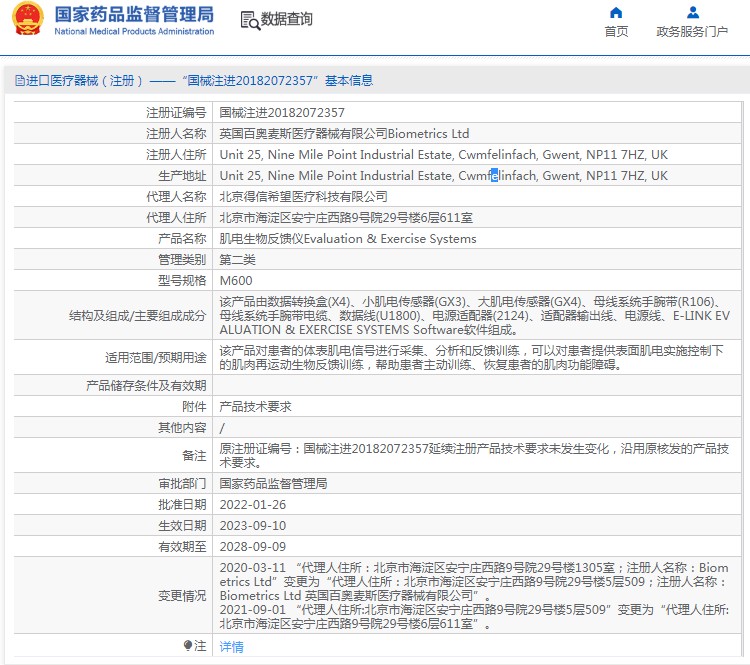Click 代理人住所 value 北京市海淀区安宁庄西路
The image size is (750, 665).
click(x=346, y=218)
